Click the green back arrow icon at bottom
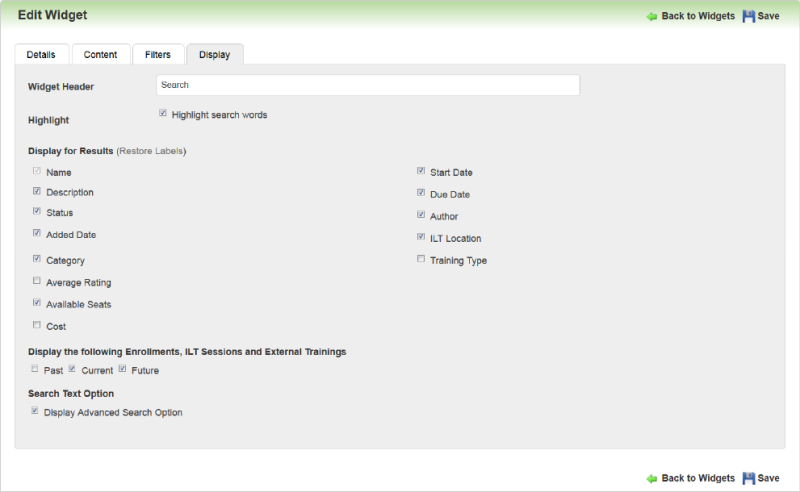 [x=652, y=479]
